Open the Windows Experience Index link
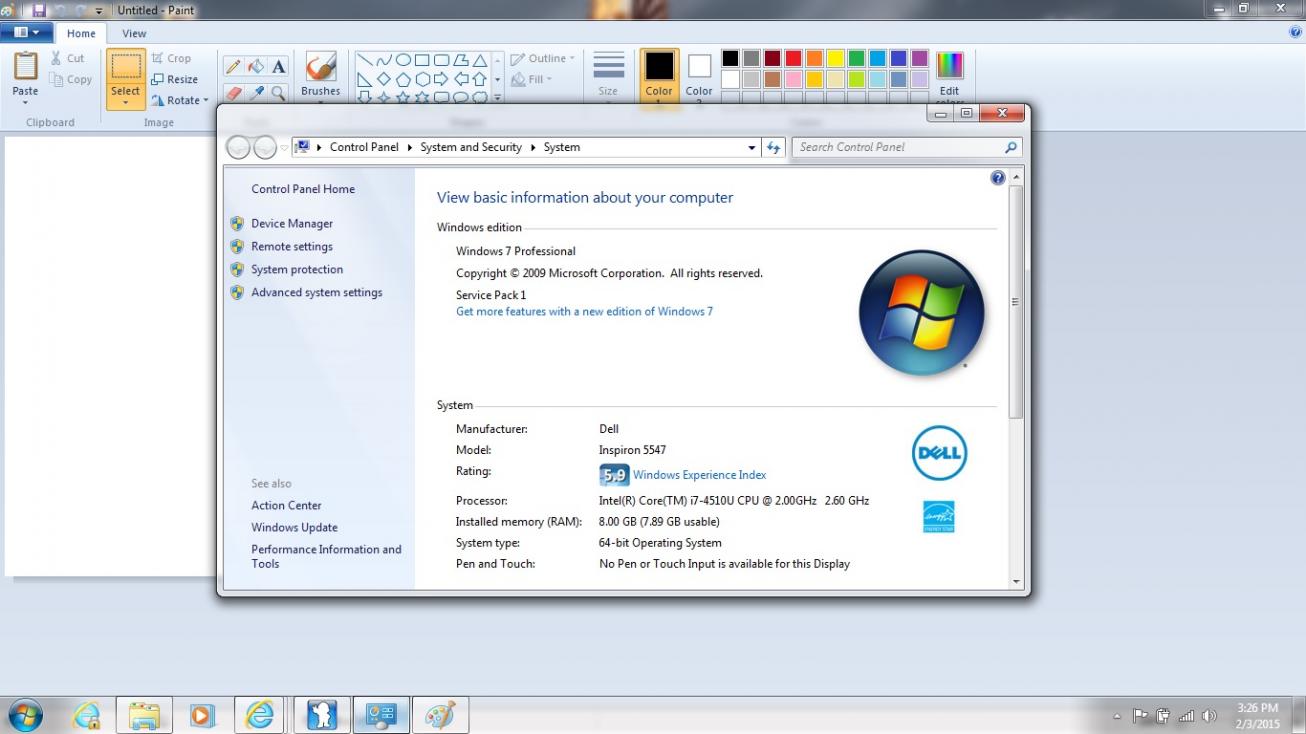Viewport: 1306px width, 734px height. (699, 475)
